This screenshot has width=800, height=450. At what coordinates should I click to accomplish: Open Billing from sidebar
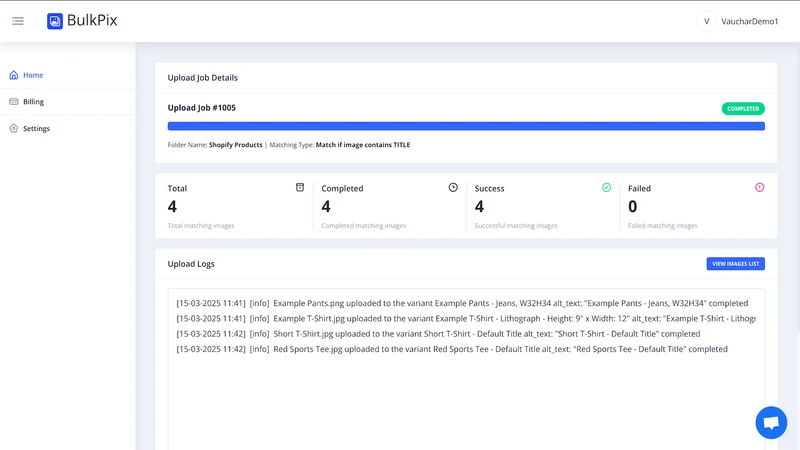33,102
